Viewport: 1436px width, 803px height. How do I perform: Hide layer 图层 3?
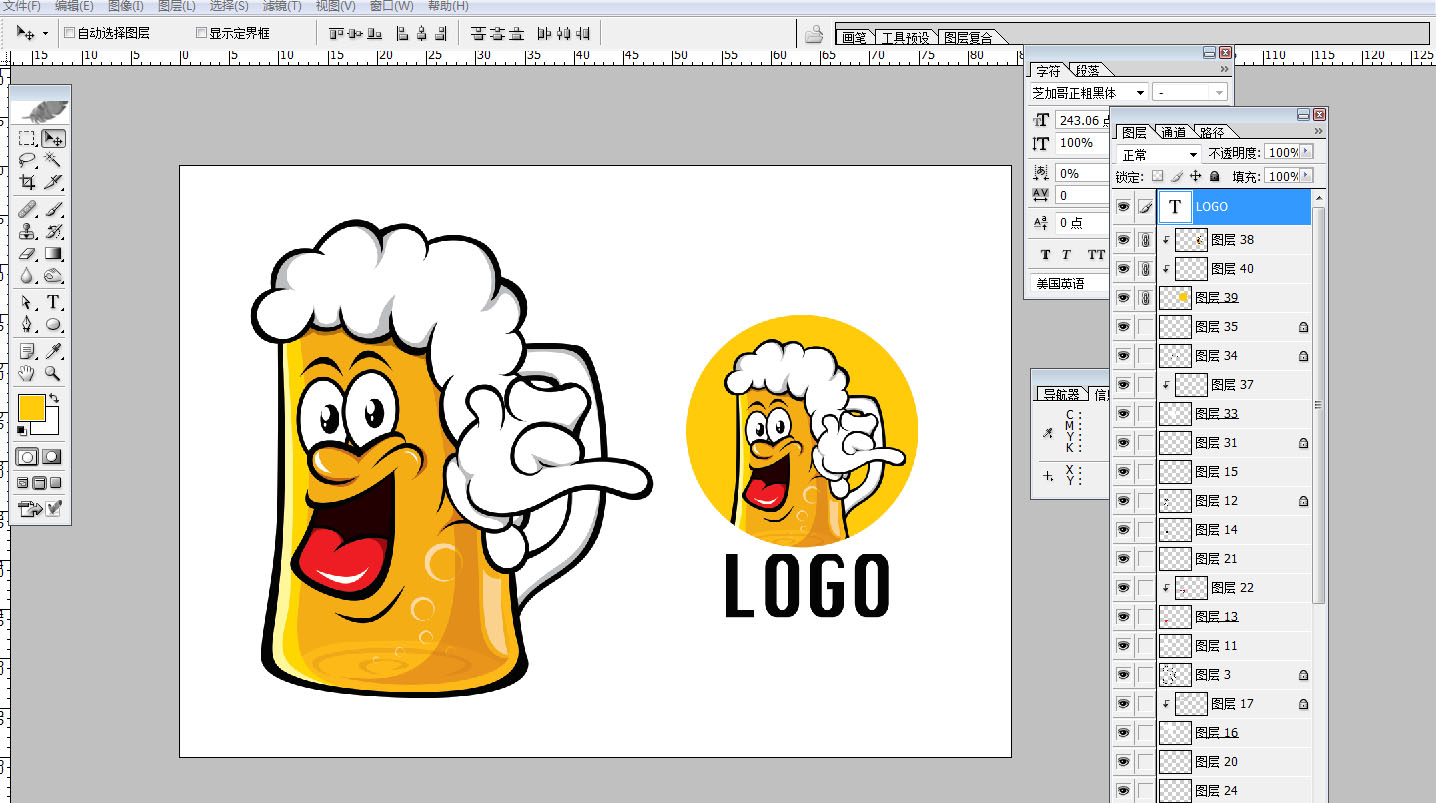1123,675
